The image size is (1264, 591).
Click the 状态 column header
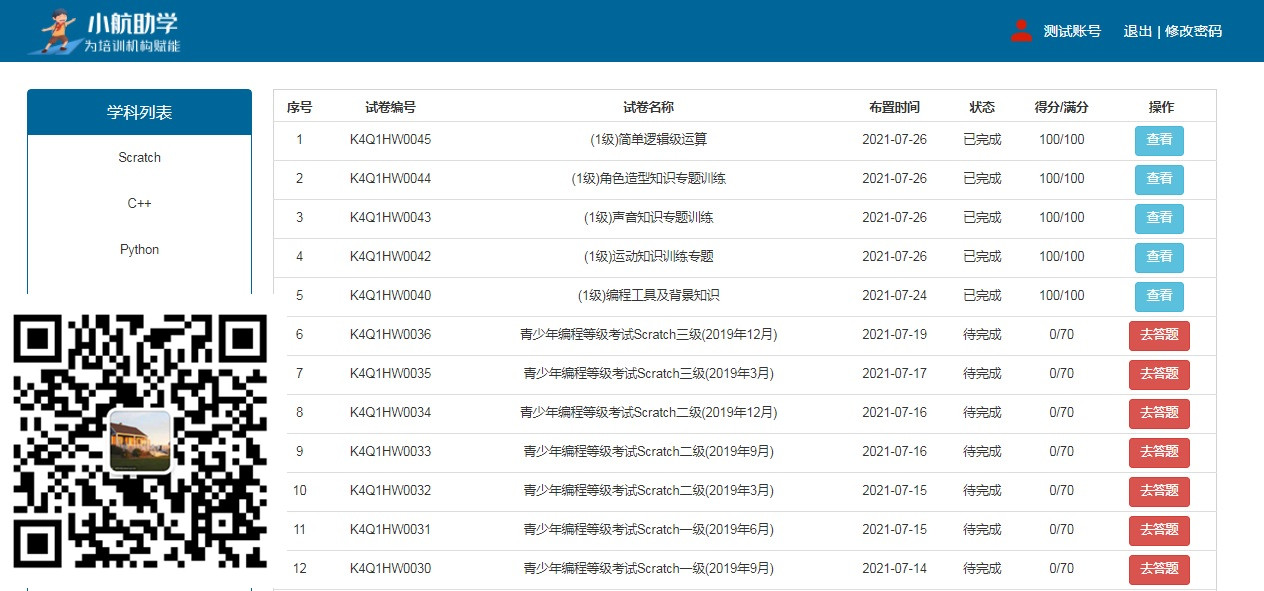(x=982, y=107)
